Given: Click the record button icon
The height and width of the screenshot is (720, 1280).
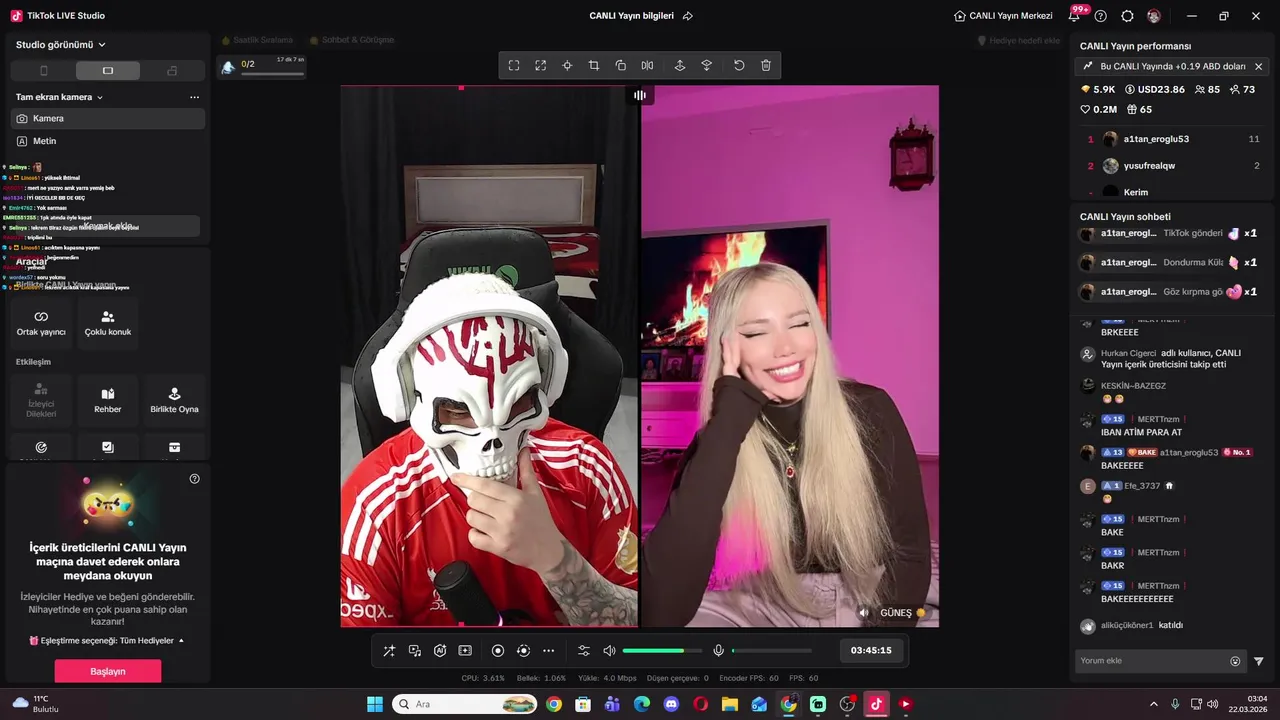Looking at the screenshot, I should [498, 651].
